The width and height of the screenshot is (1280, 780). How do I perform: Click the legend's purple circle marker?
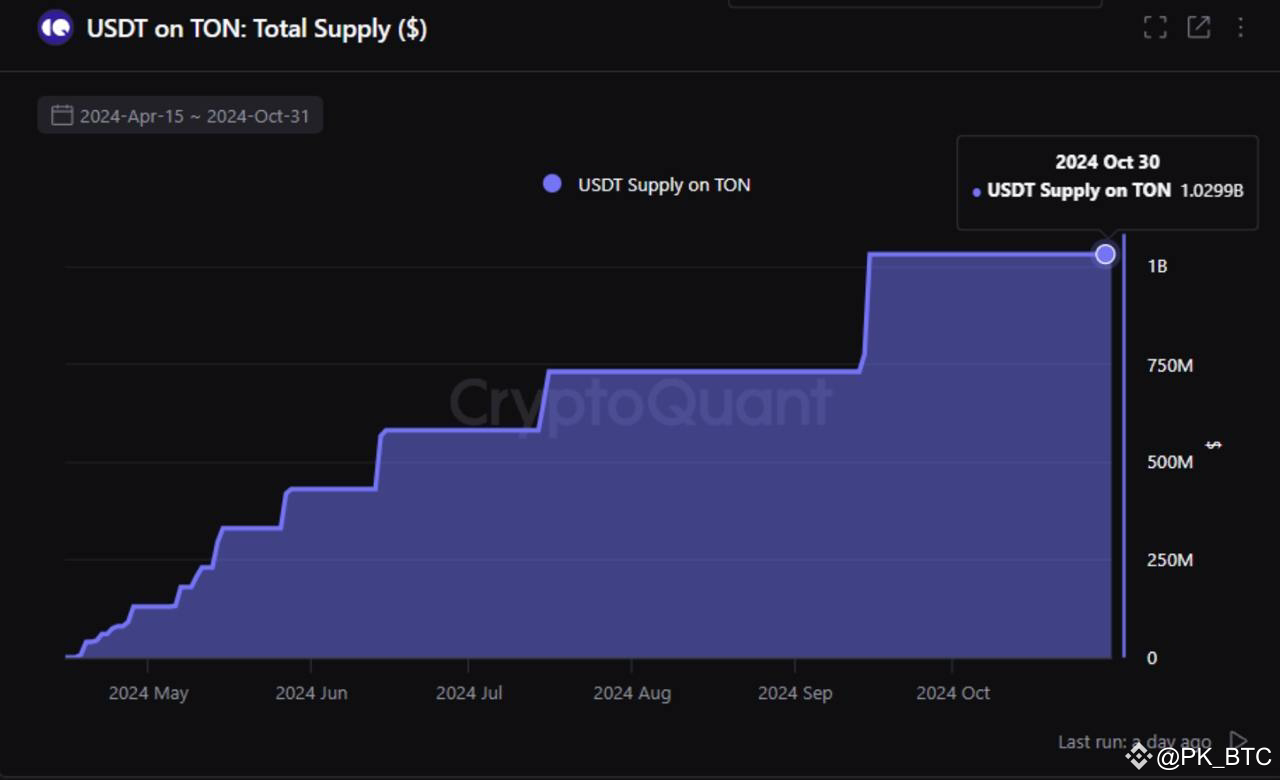552,184
